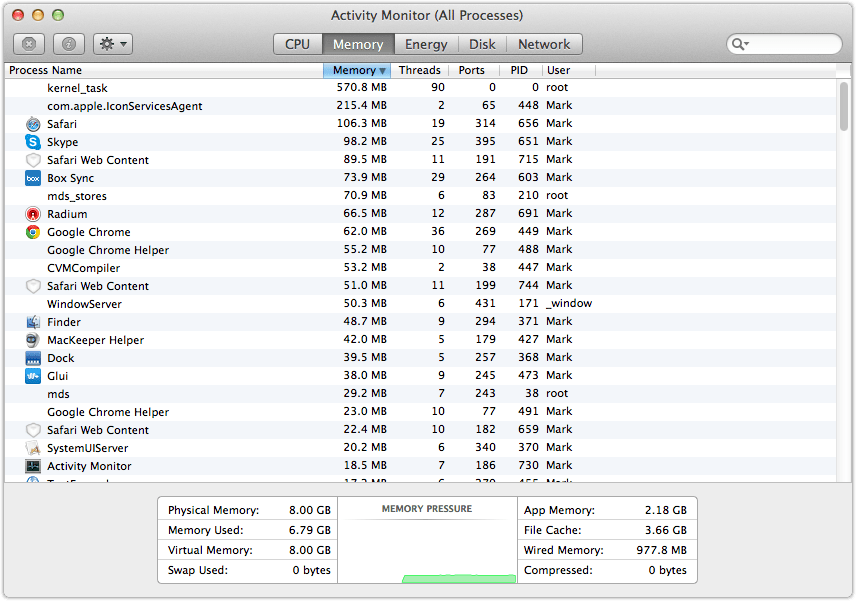The width and height of the screenshot is (856, 601).
Task: Click the search magnifier icon
Action: coord(740,44)
